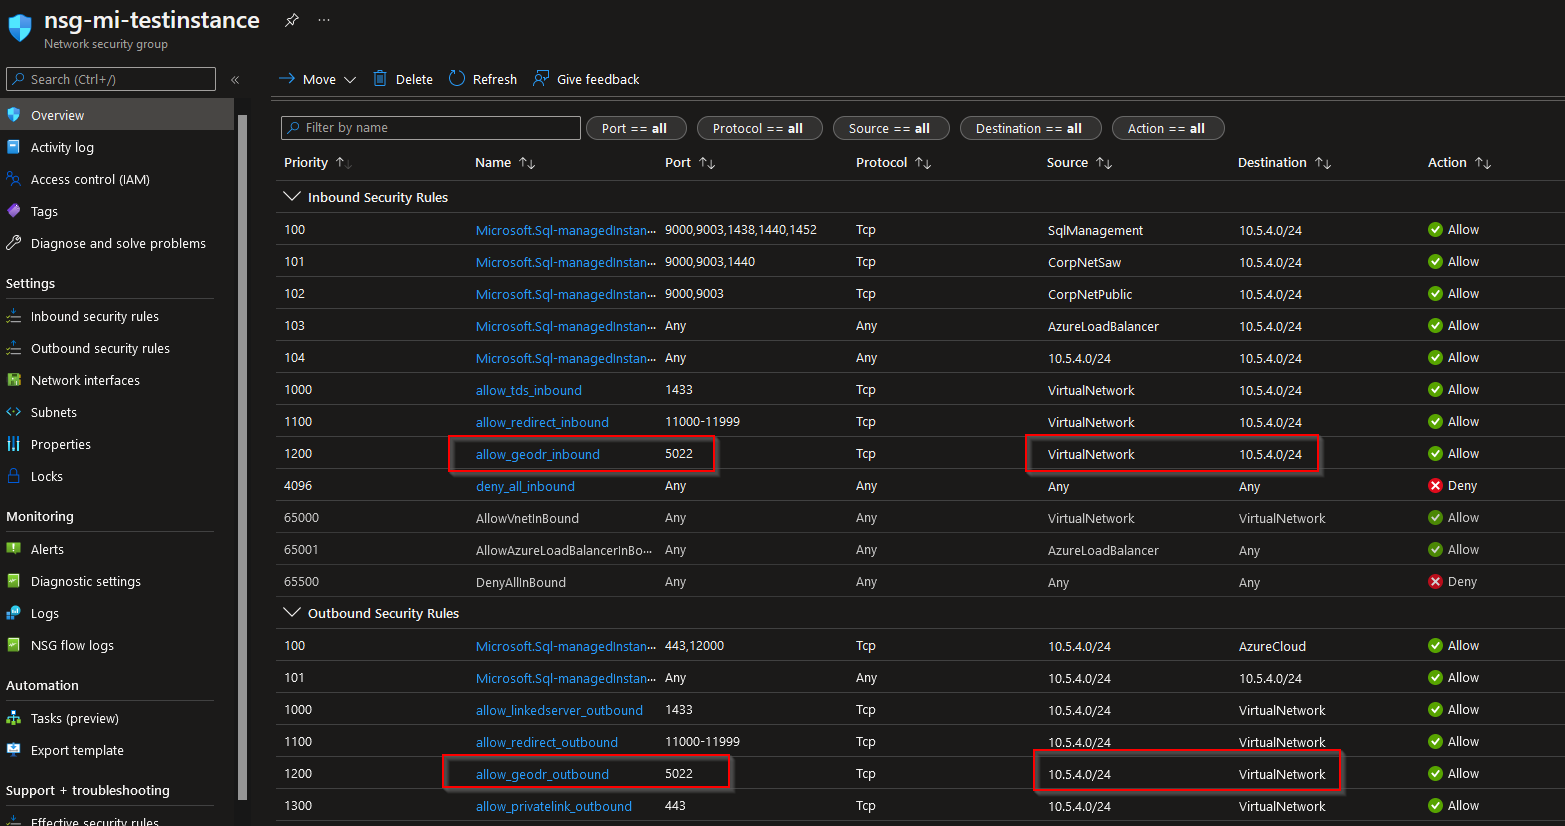Open the deny_all_inbound rule

525,486
